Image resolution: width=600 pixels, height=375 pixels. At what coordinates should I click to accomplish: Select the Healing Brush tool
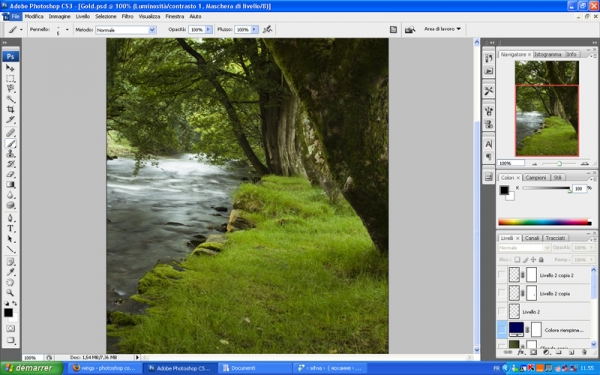(x=10, y=133)
